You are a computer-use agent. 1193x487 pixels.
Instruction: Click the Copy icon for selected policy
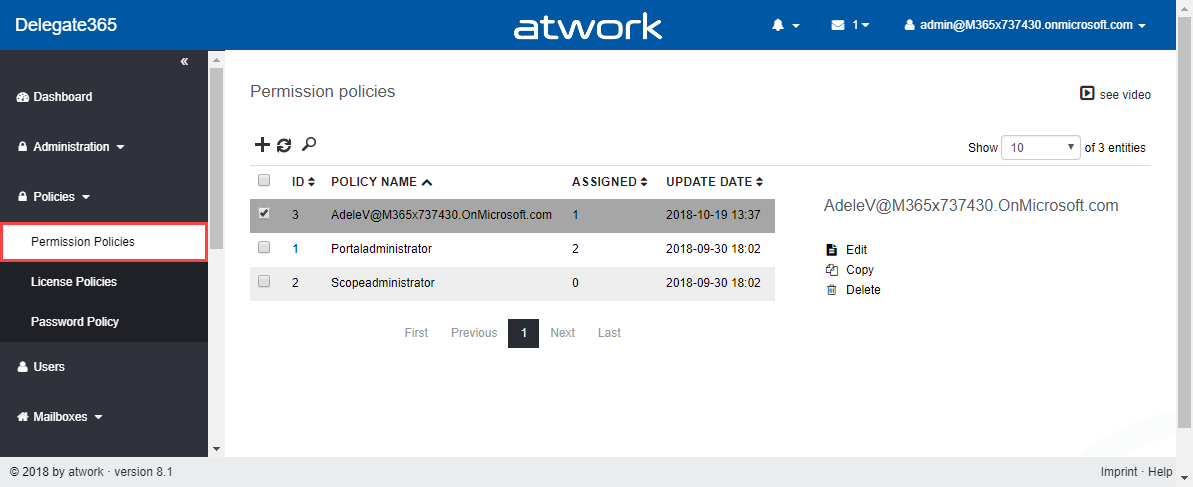pyautogui.click(x=831, y=270)
